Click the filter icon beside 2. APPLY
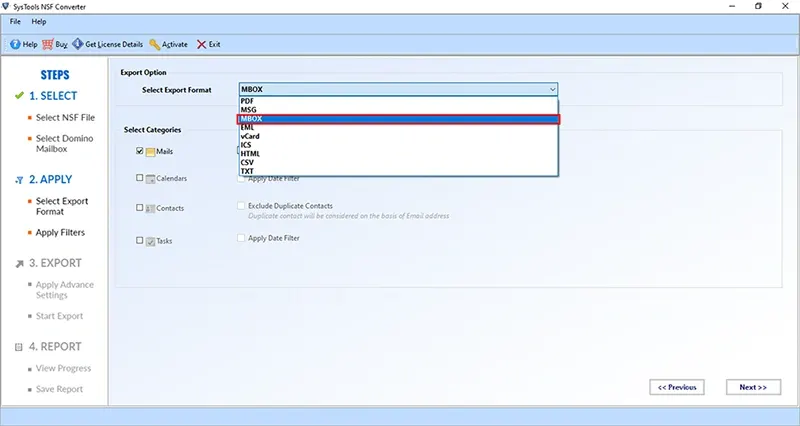This screenshot has height=426, width=800. click(19, 180)
